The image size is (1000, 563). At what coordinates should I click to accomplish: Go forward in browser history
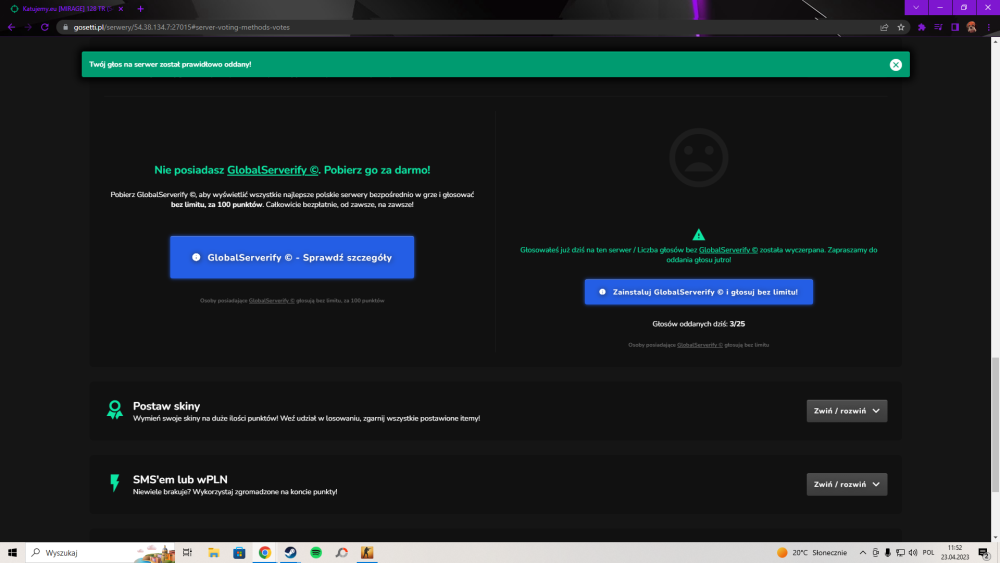pyautogui.click(x=28, y=27)
